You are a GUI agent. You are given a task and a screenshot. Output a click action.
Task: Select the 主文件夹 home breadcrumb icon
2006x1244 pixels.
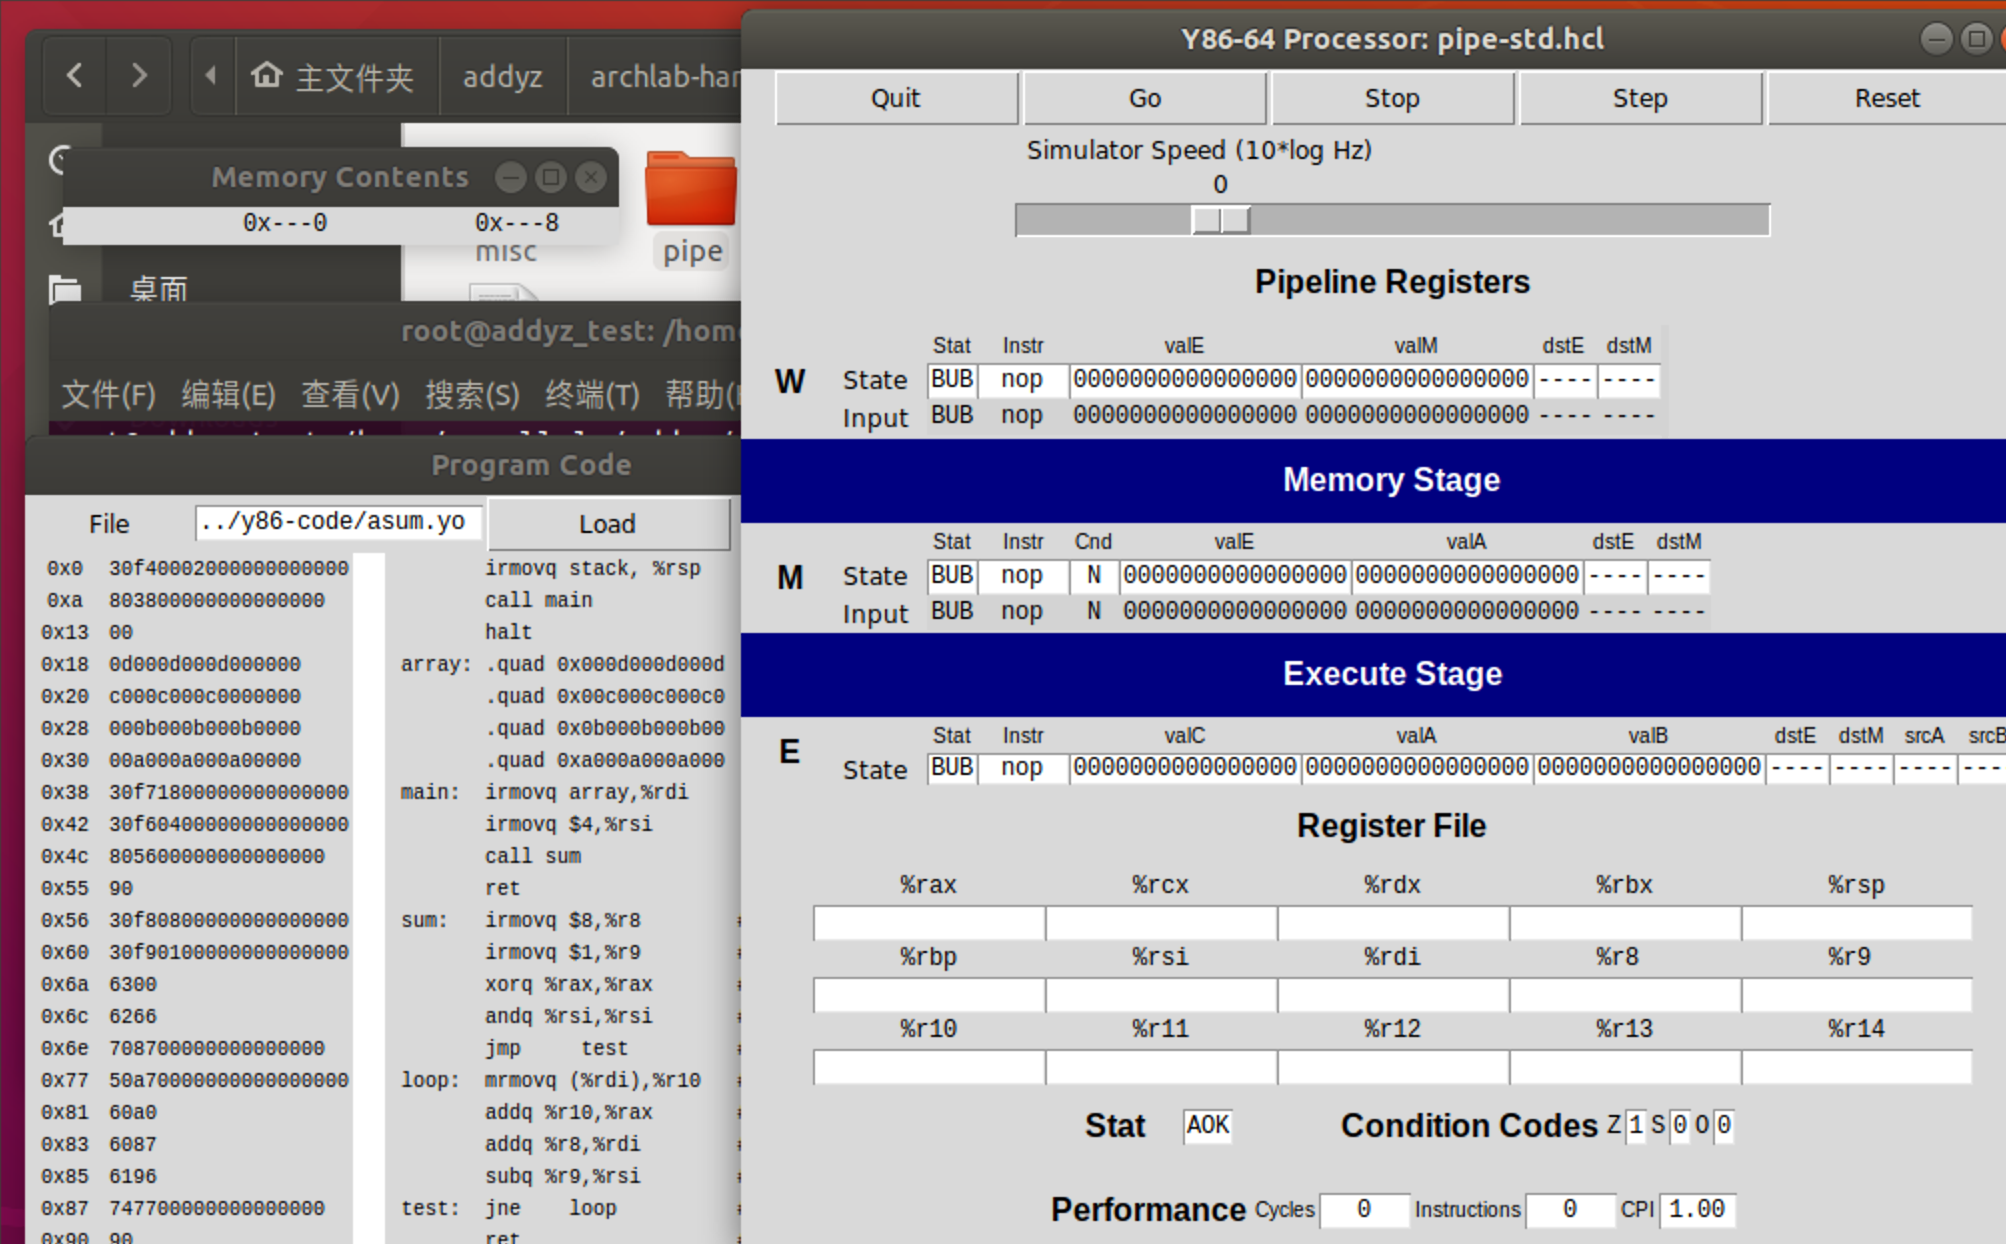coord(268,75)
